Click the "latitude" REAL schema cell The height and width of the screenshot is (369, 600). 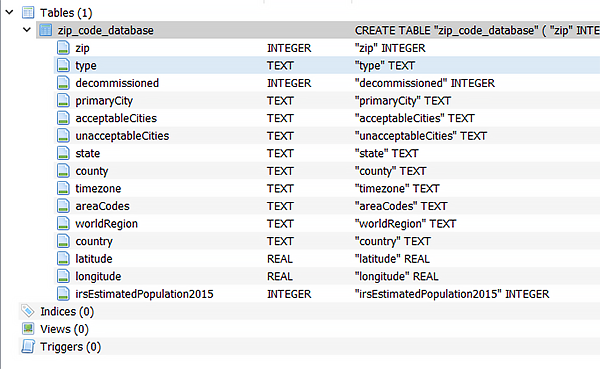tap(392, 259)
